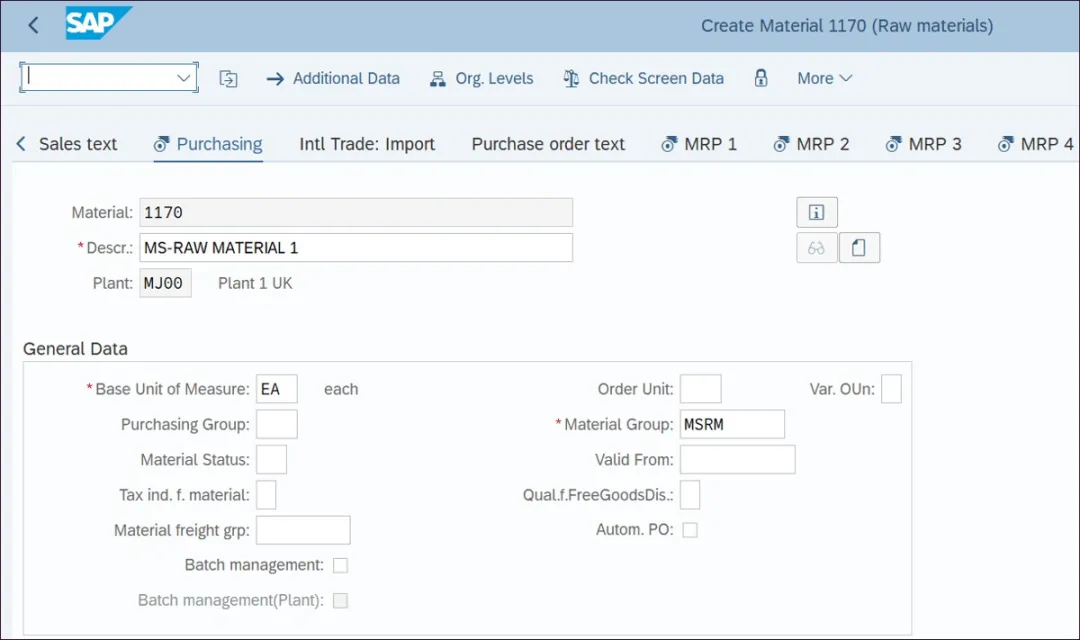Click the Order Unit field
1080x640 pixels.
coord(700,389)
